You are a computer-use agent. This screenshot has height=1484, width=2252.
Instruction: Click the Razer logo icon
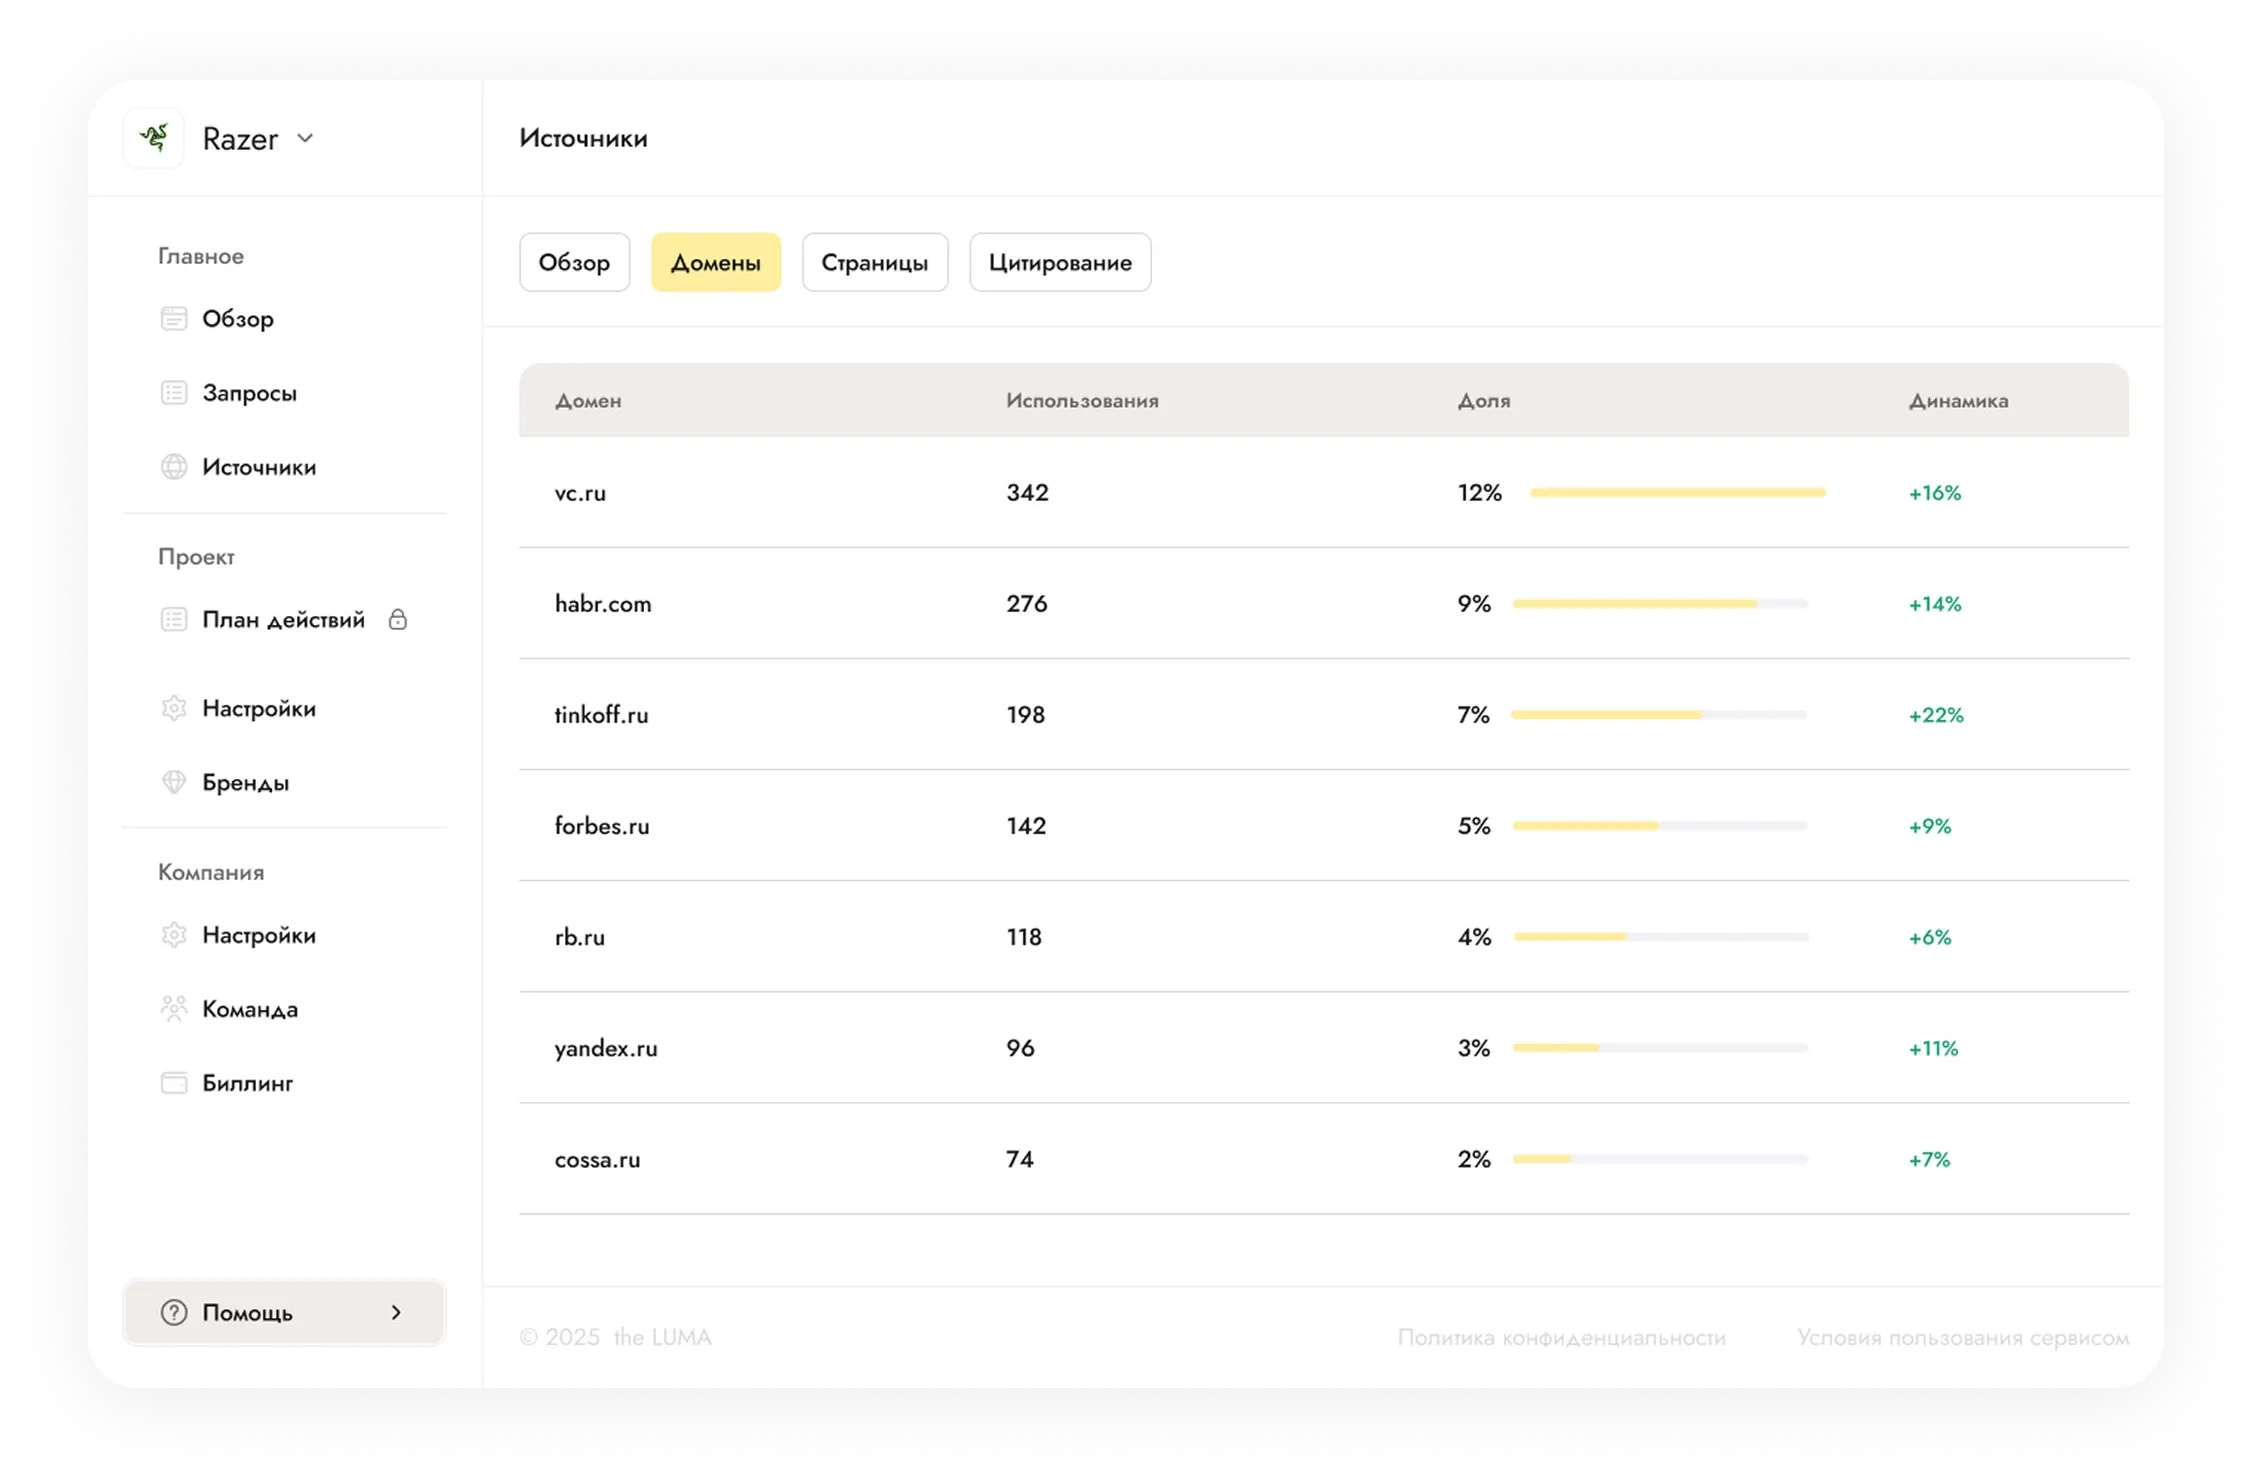[x=154, y=137]
